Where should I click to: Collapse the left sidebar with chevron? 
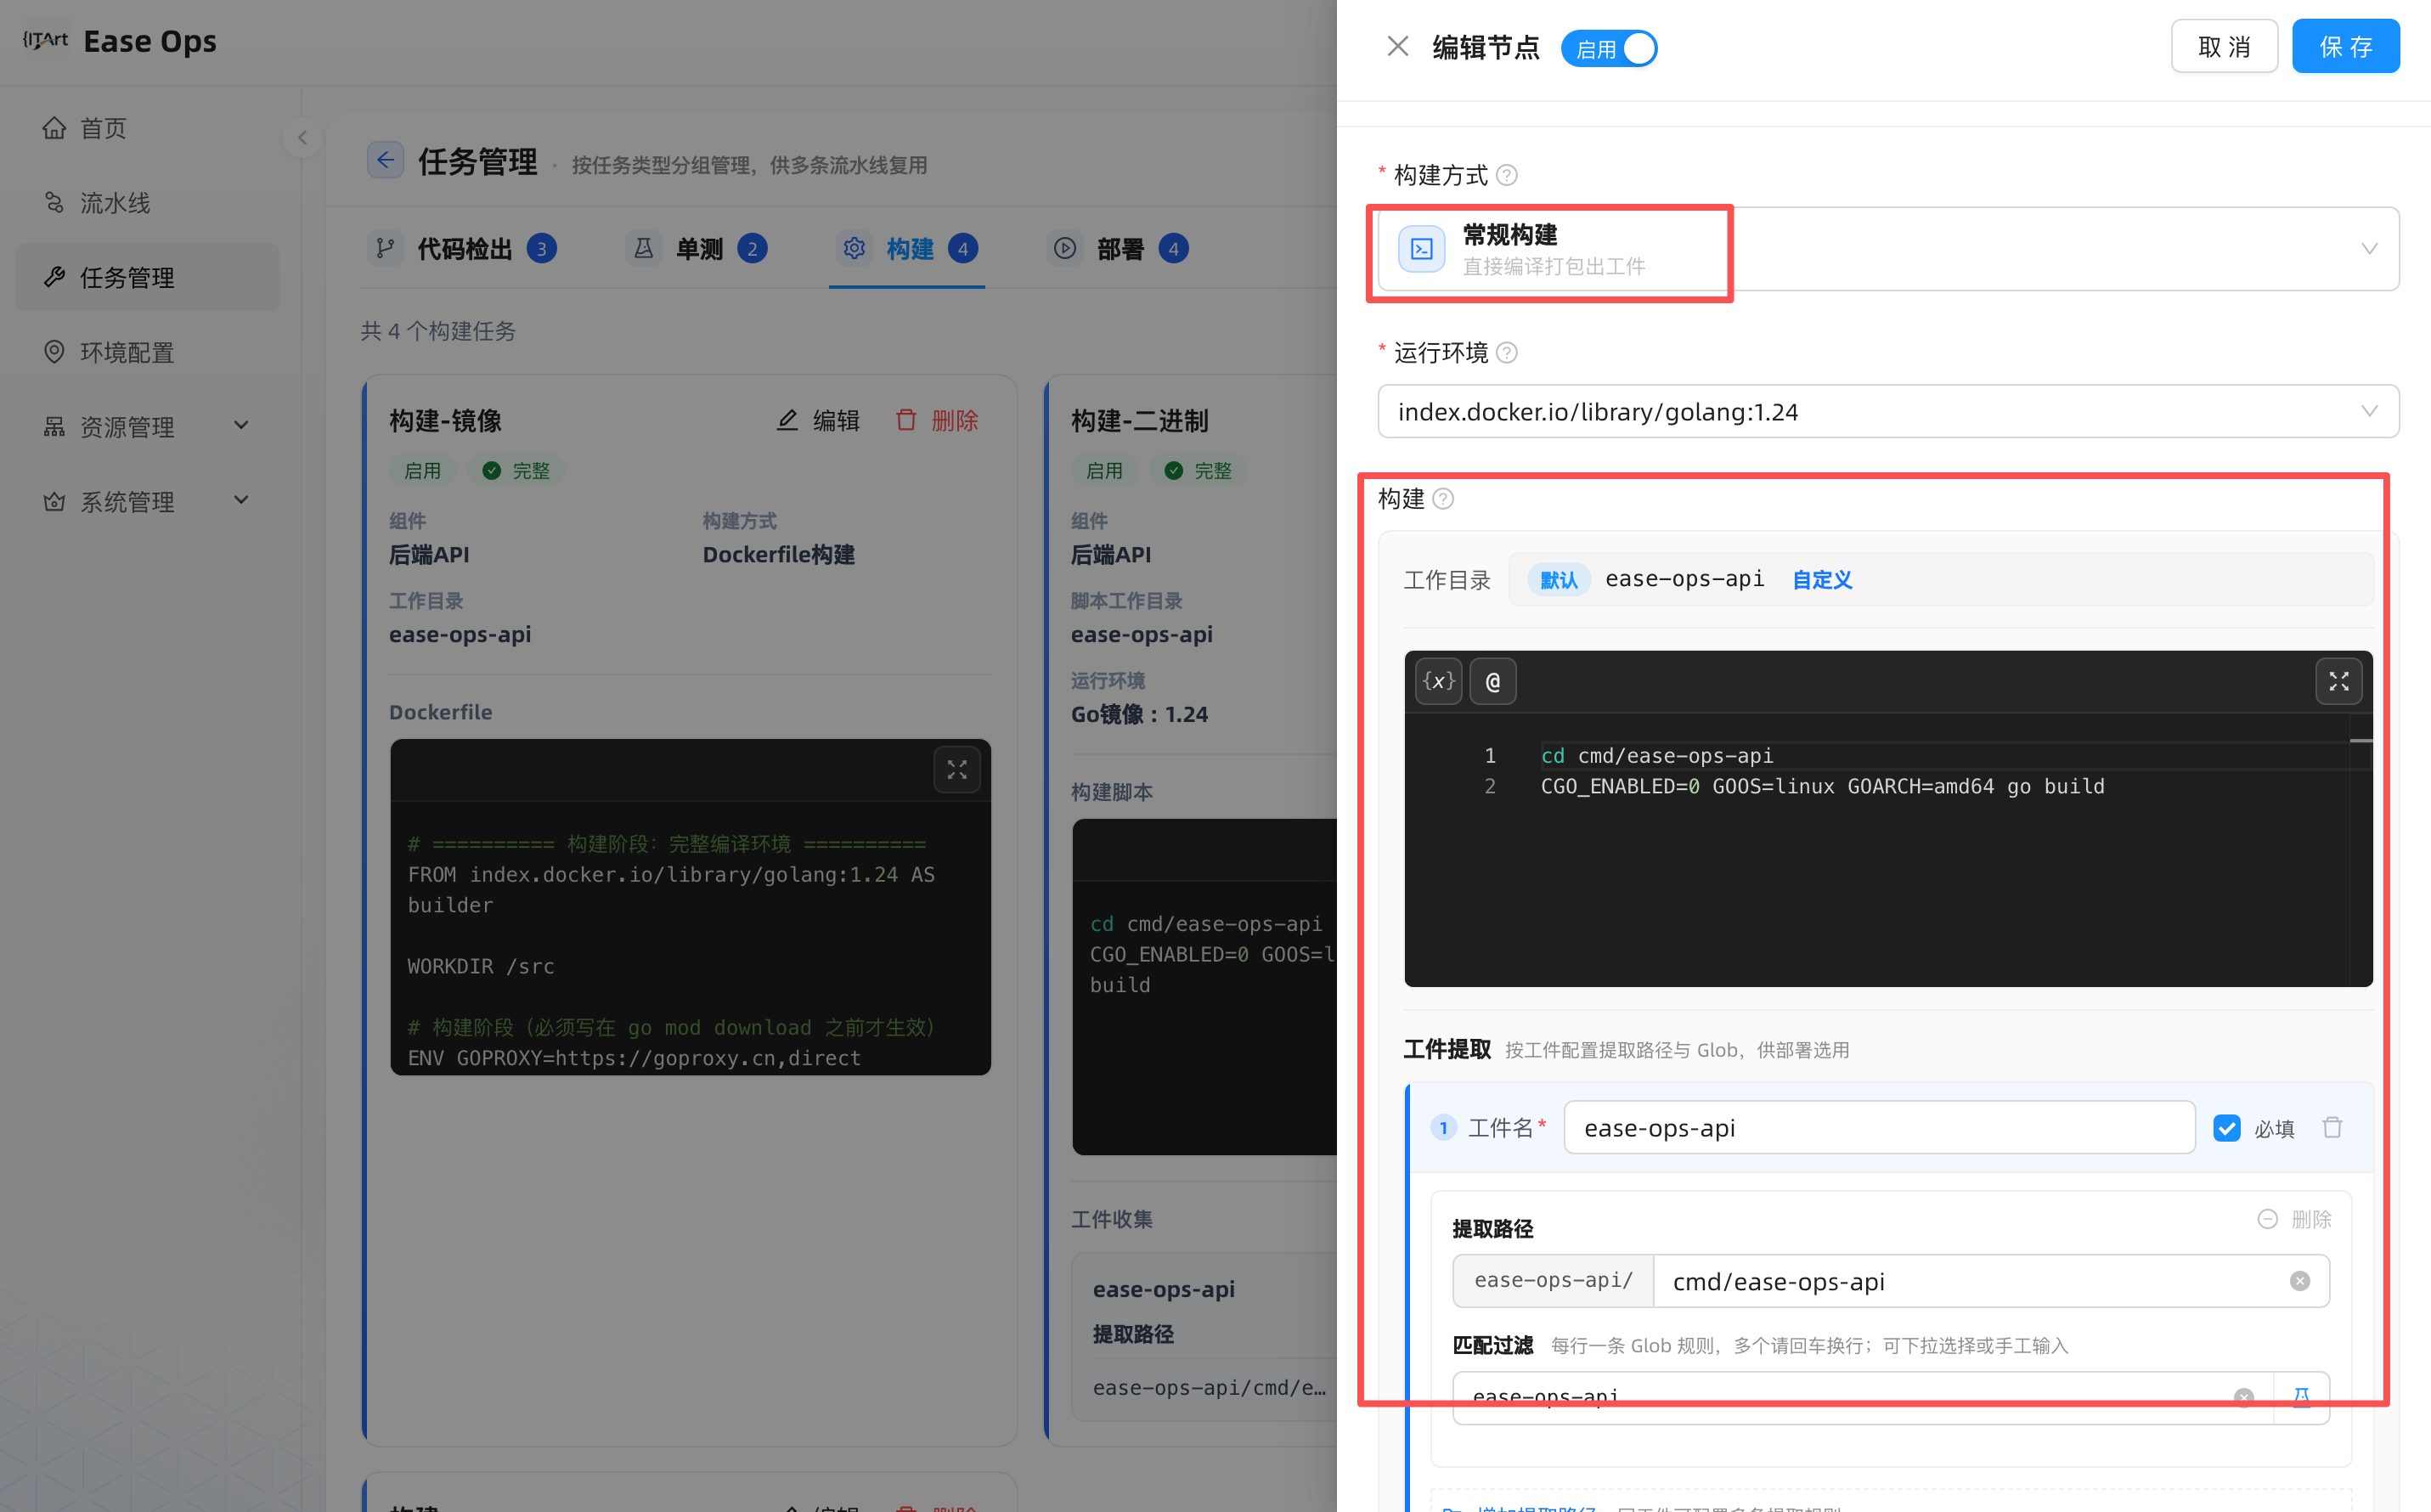[302, 138]
